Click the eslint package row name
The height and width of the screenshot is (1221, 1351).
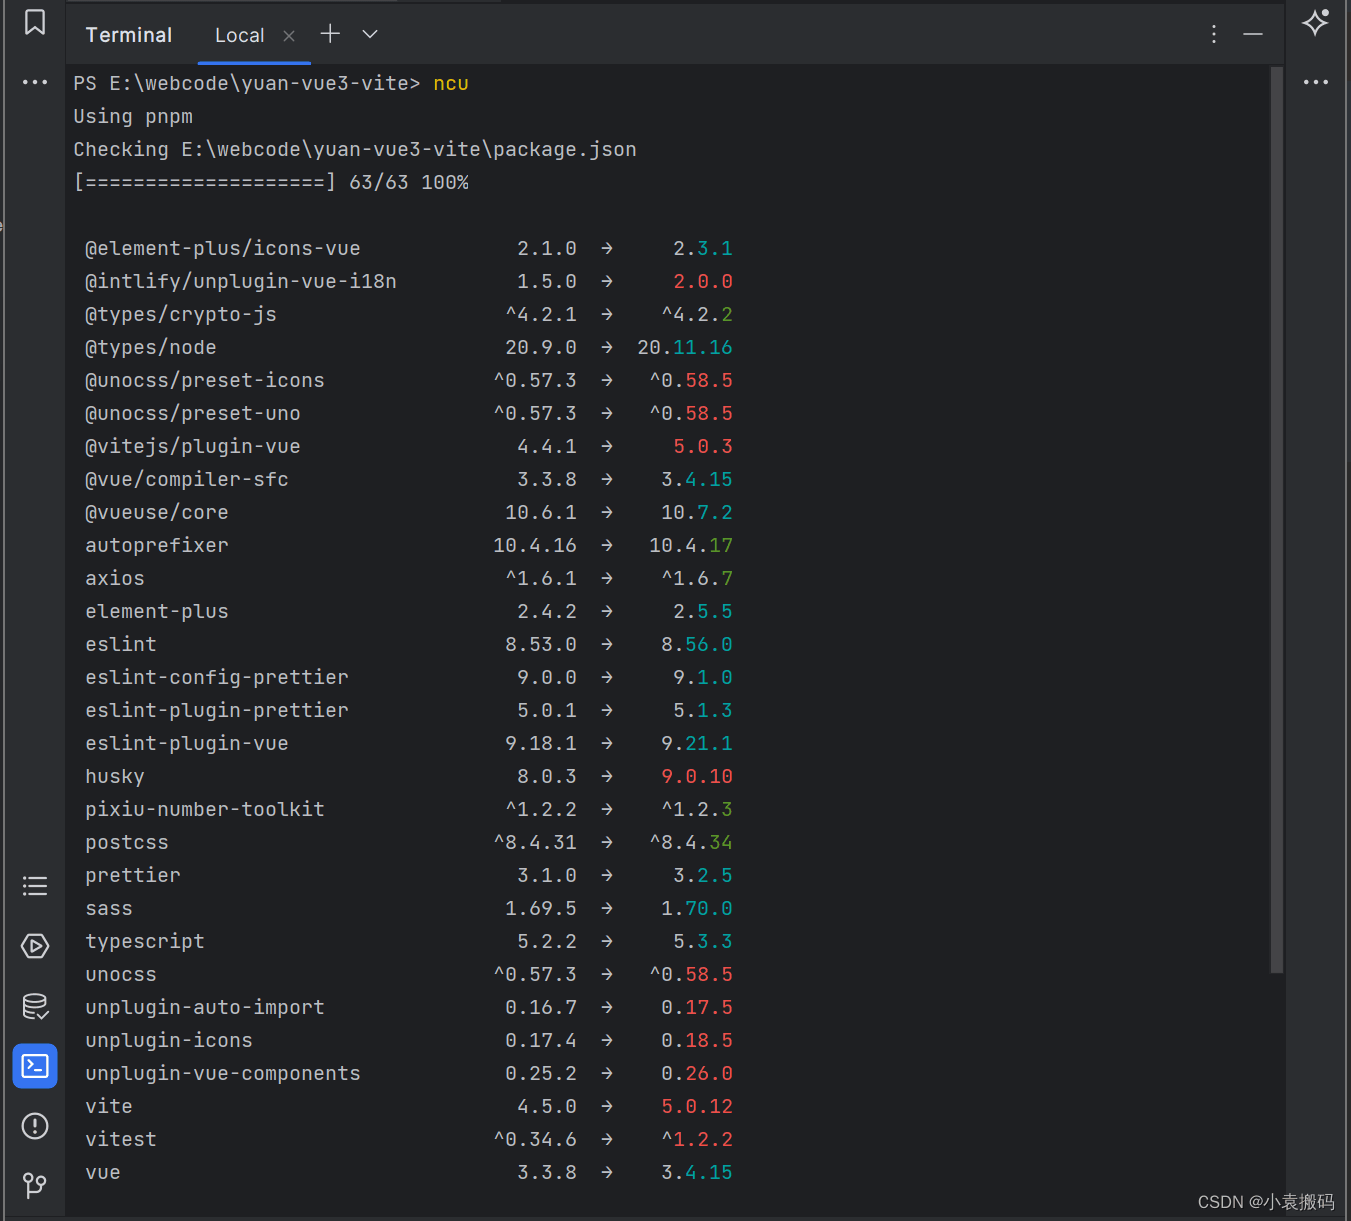pos(121,644)
